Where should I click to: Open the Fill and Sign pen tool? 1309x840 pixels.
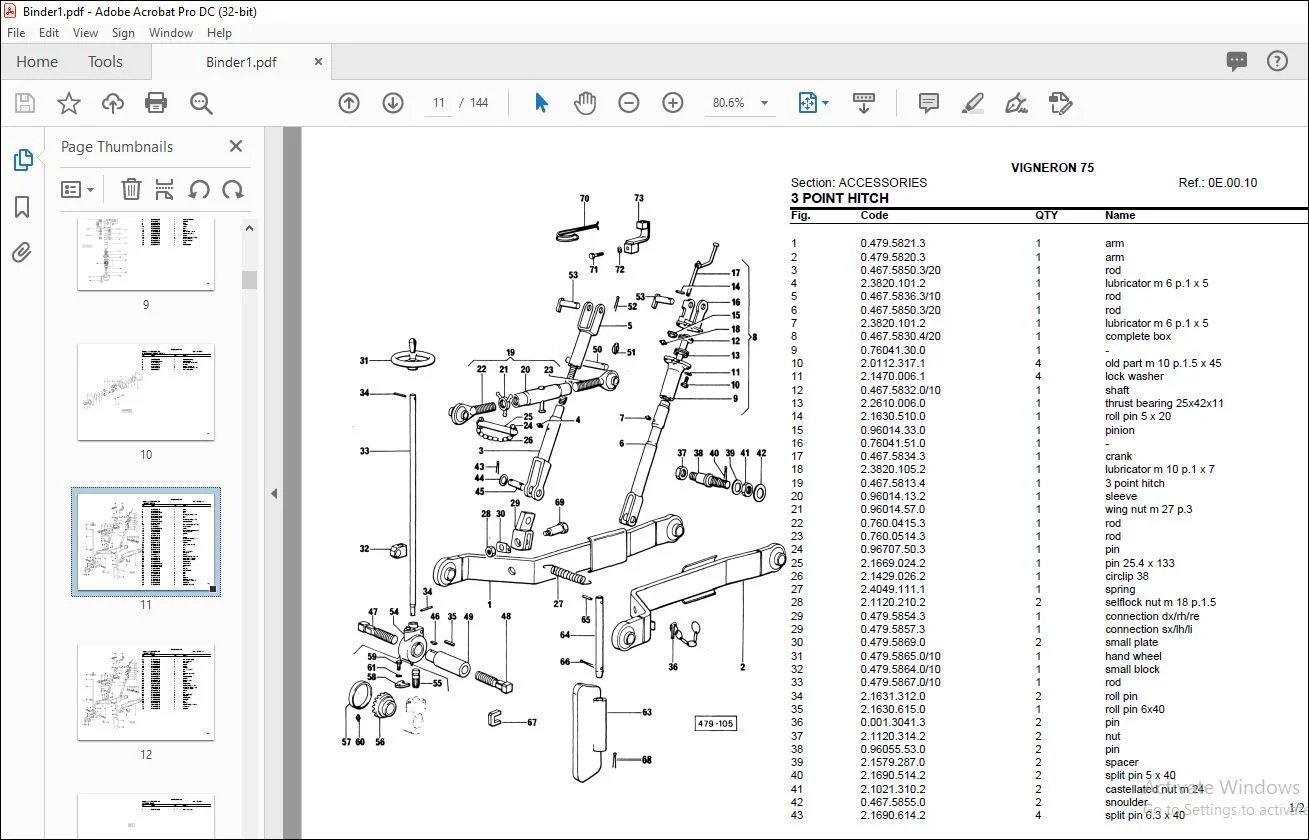(1016, 103)
